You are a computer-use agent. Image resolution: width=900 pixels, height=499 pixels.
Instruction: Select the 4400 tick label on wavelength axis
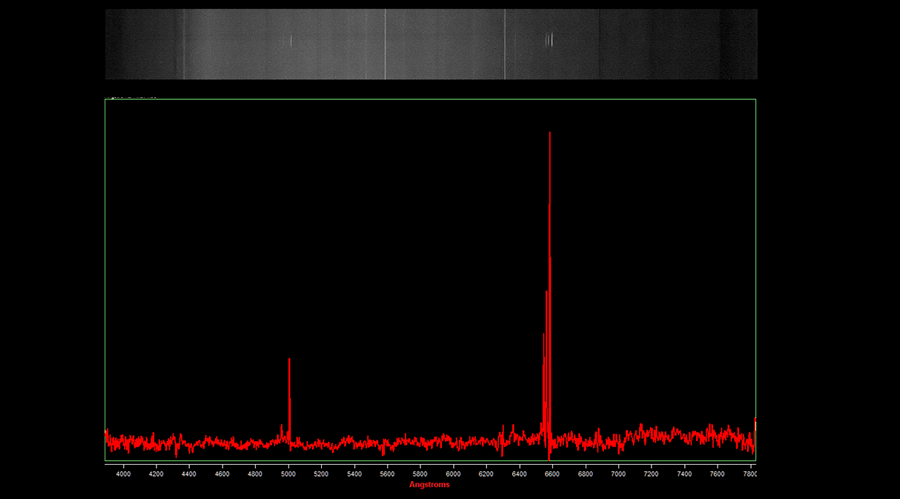(x=189, y=473)
